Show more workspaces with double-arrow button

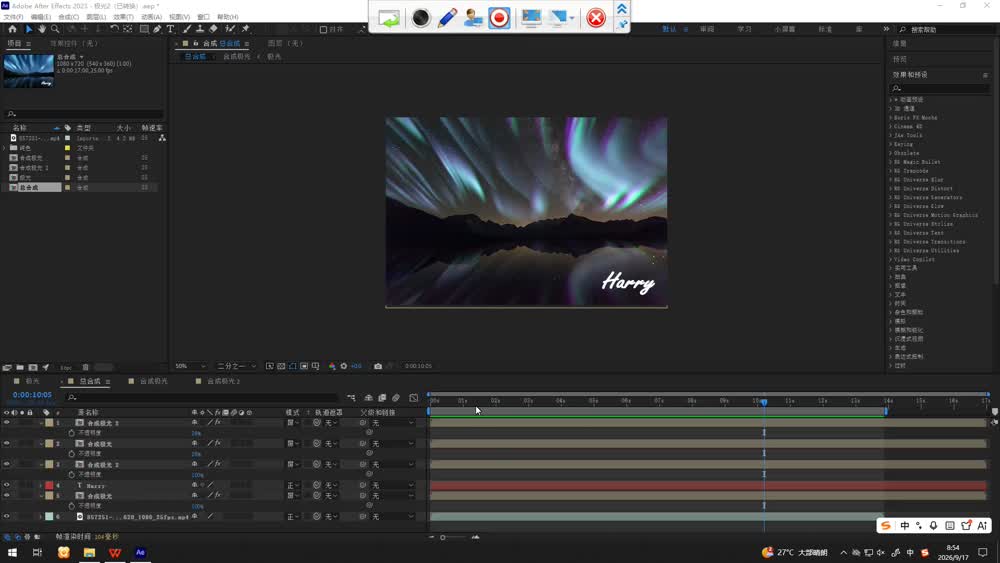coord(886,29)
